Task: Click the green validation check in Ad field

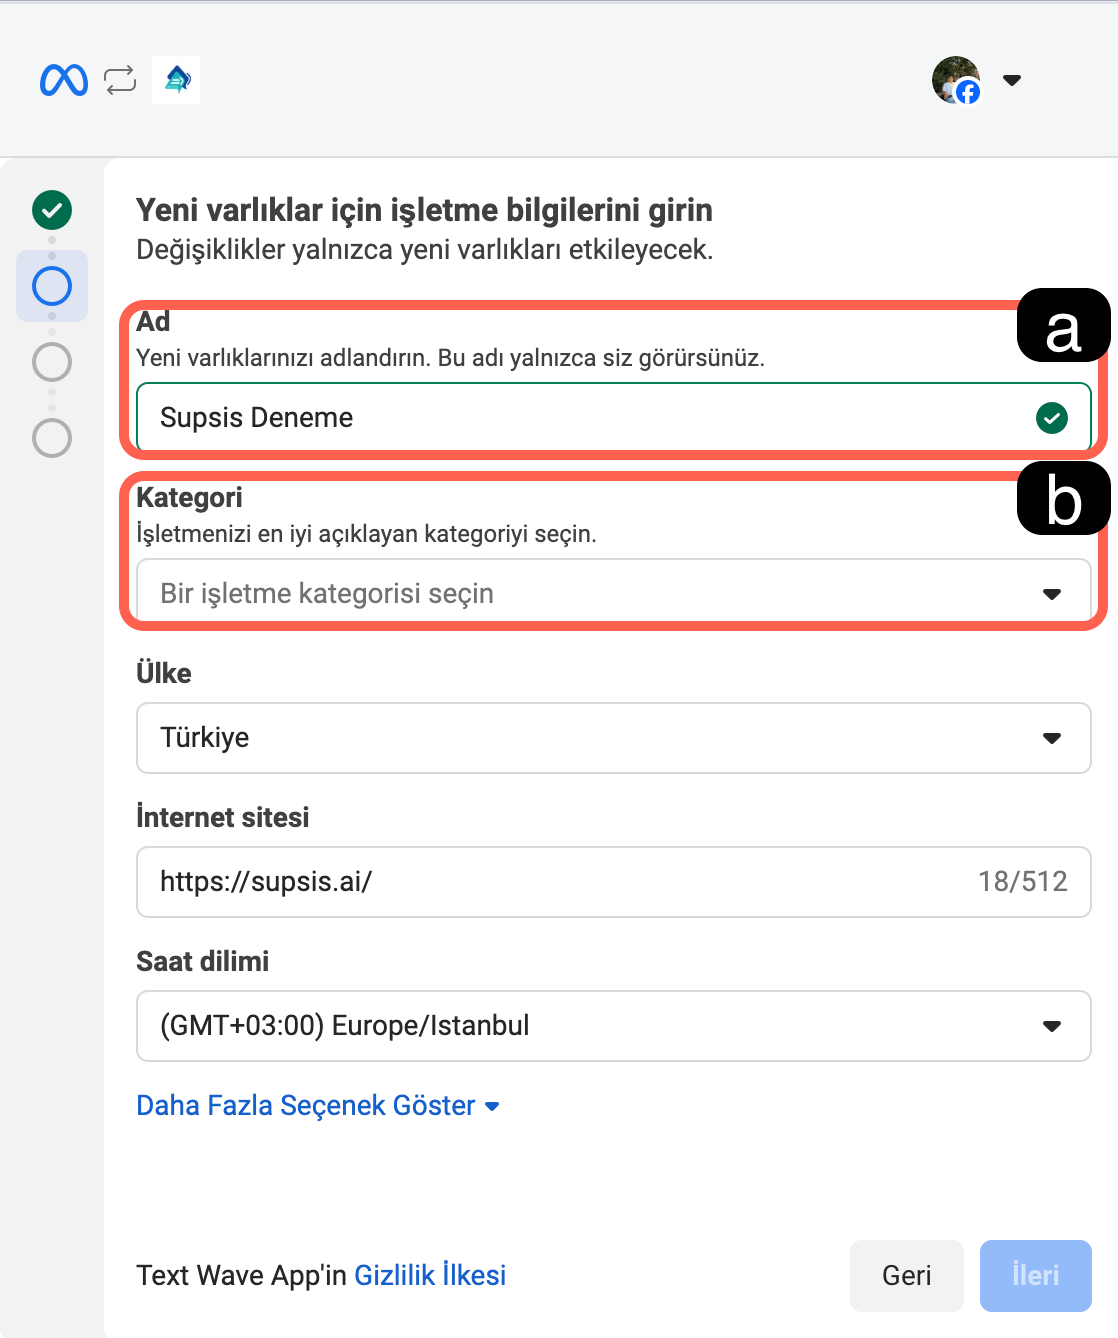Action: pos(1051,418)
